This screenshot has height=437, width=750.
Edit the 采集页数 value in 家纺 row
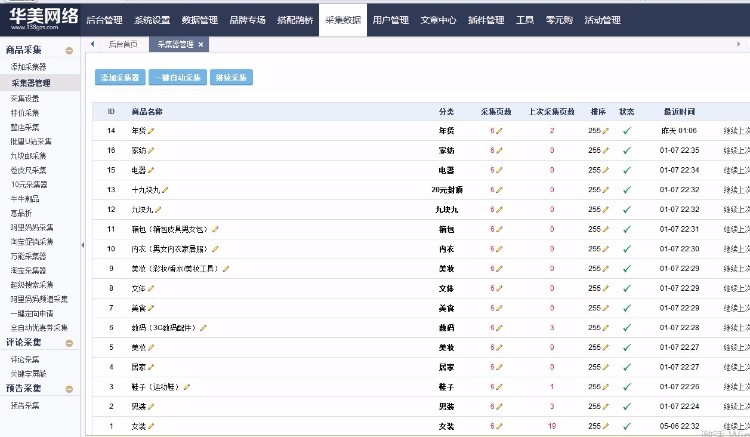coord(499,150)
